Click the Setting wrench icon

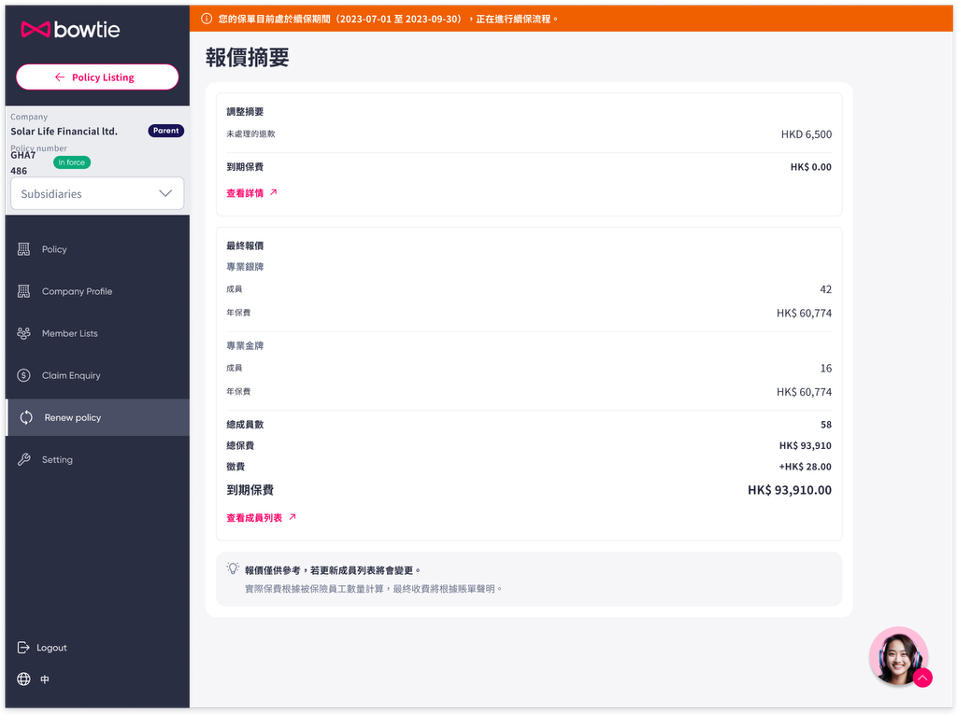[24, 459]
